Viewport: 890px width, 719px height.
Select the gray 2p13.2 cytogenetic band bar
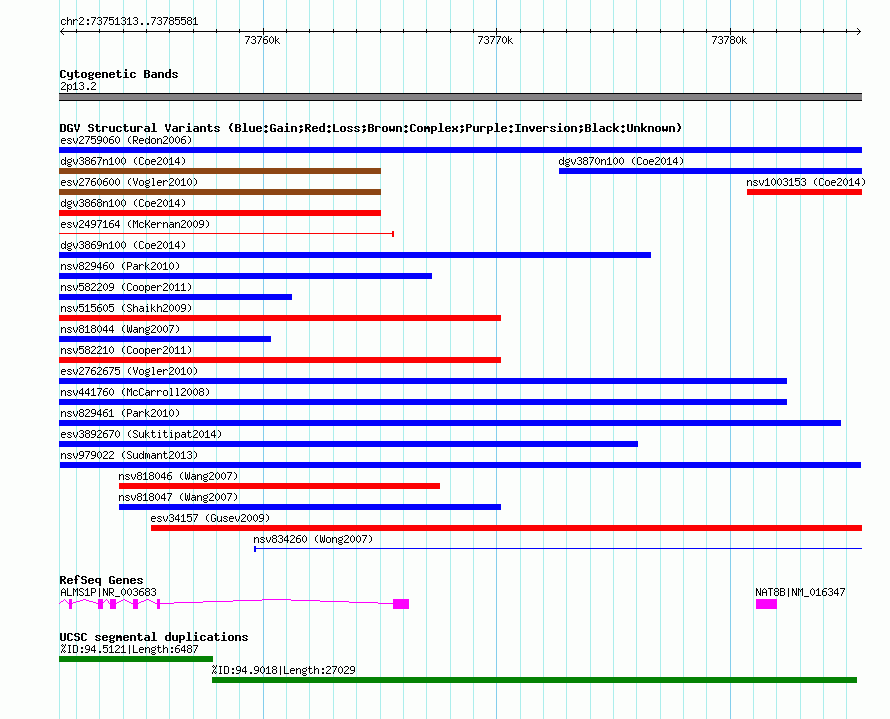pyautogui.click(x=460, y=97)
